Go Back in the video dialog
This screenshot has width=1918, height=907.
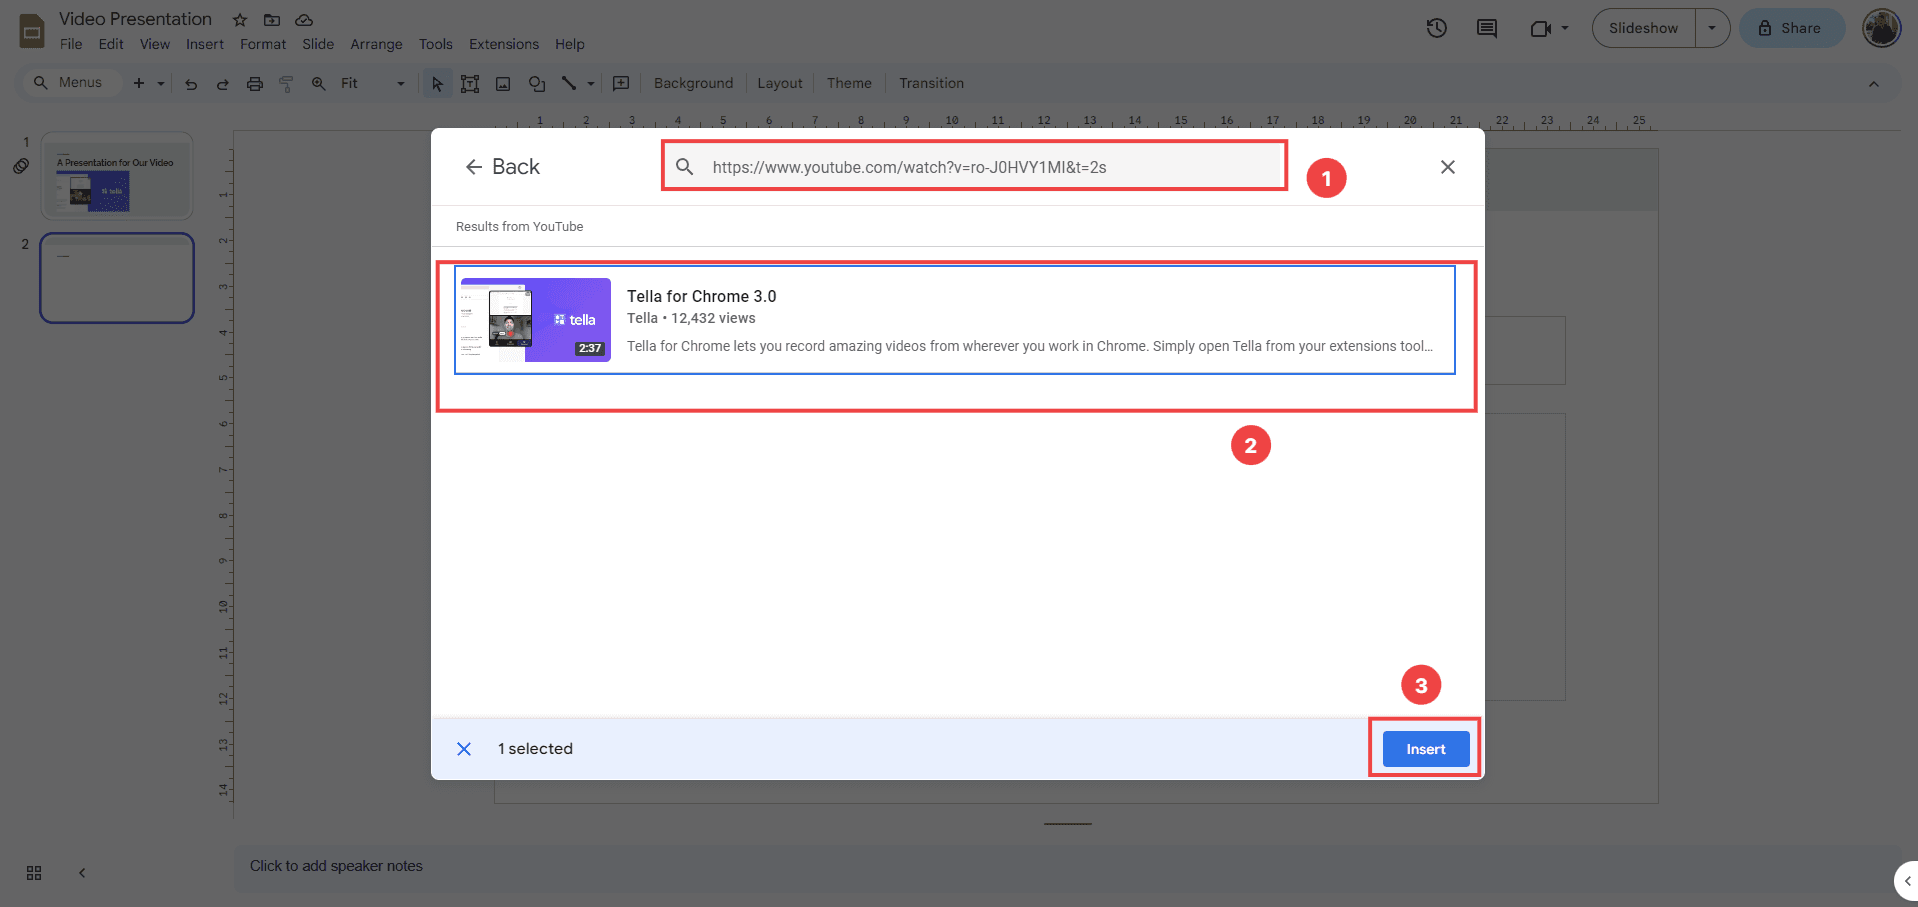503,167
